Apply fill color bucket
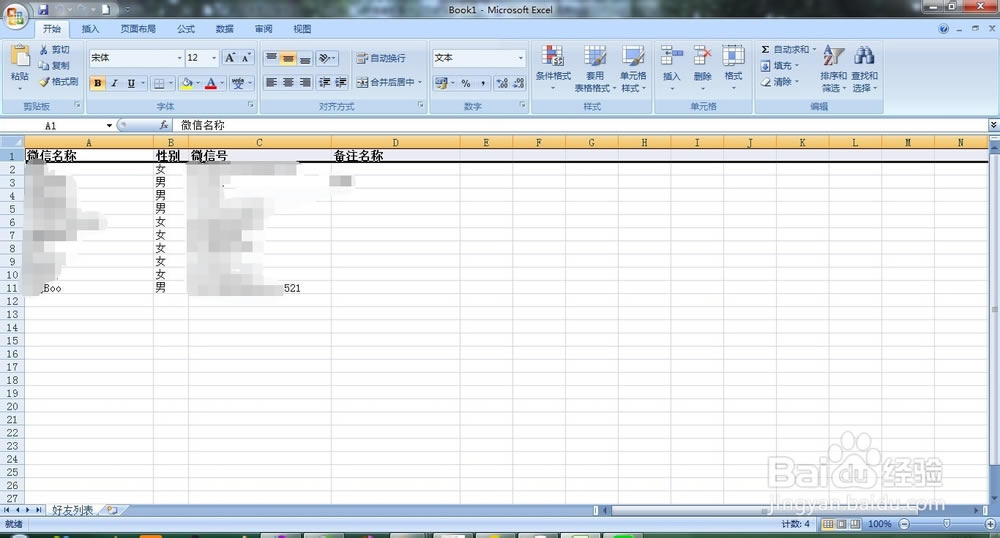1000x538 pixels. (187, 83)
